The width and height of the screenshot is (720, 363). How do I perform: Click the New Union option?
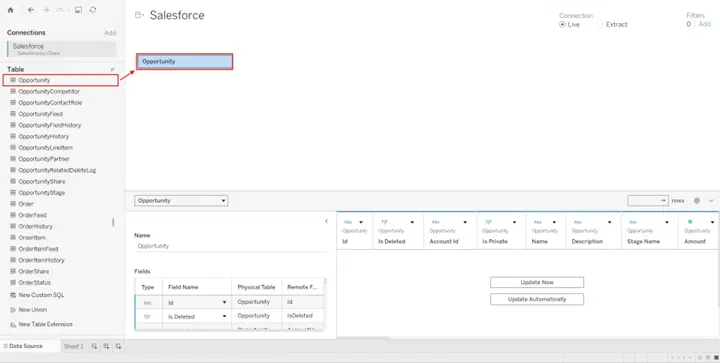click(x=28, y=310)
